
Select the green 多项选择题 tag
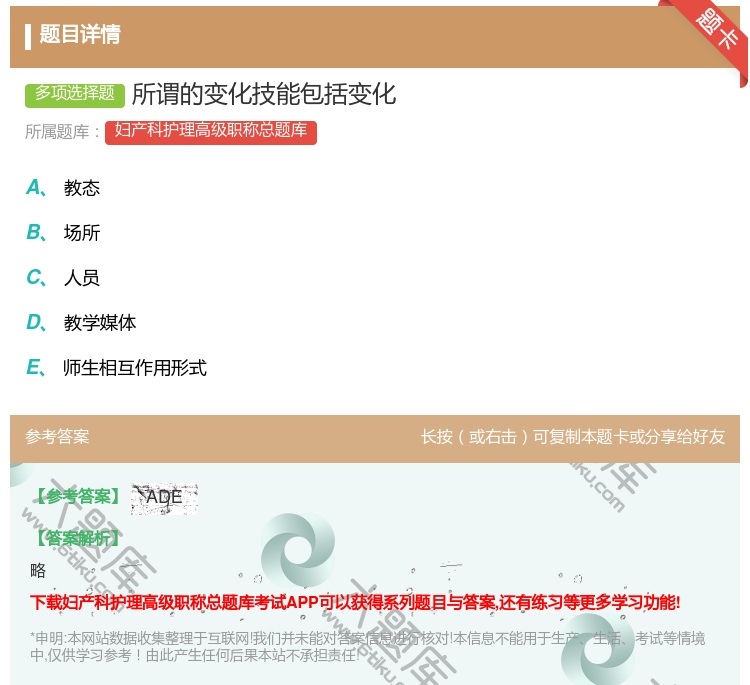point(75,95)
